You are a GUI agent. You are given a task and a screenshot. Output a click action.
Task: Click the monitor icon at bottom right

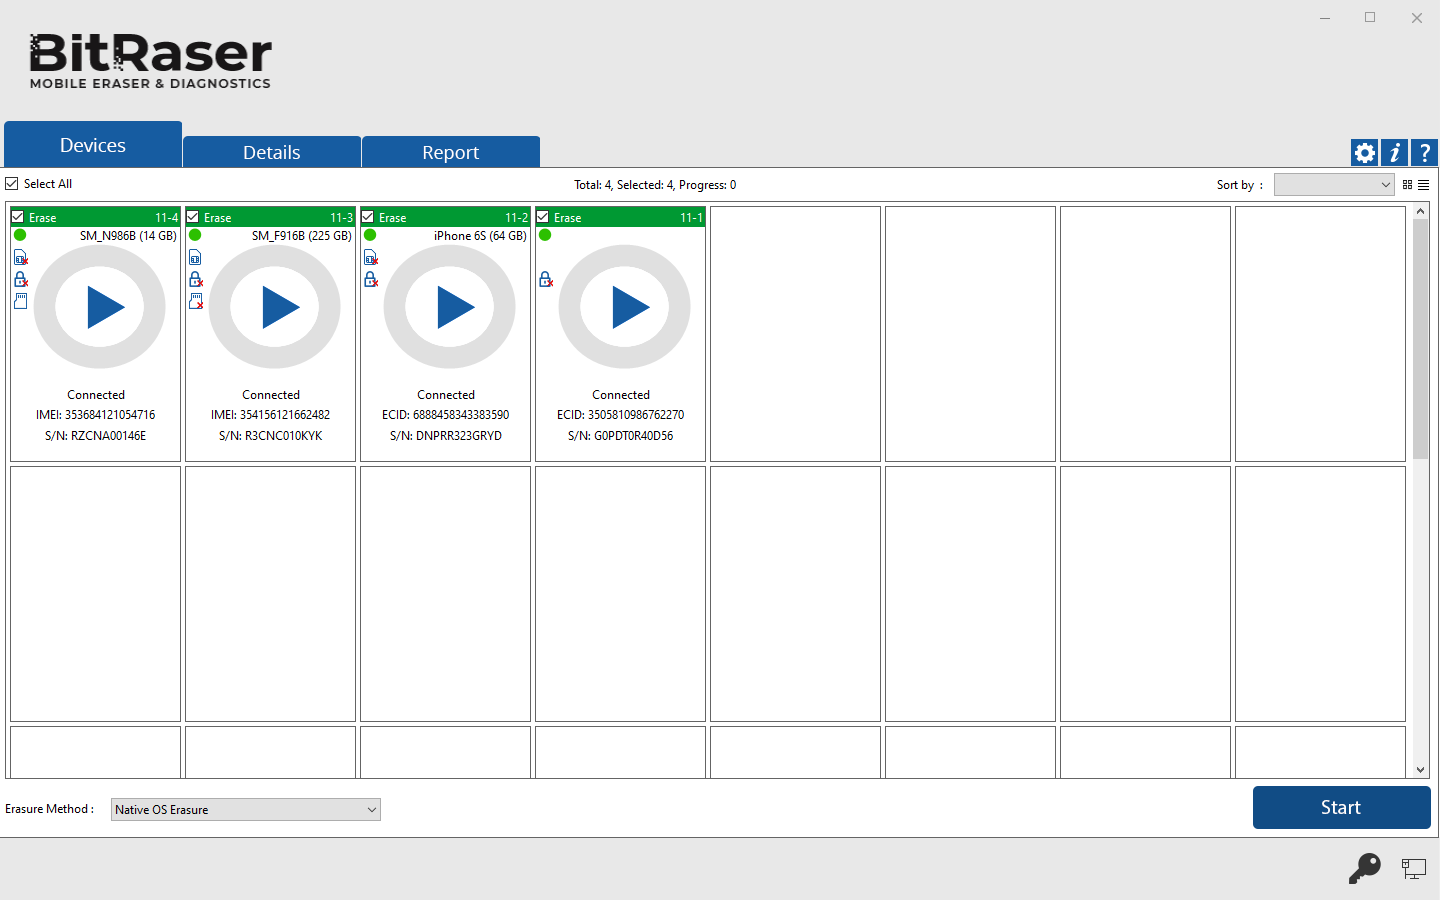coord(1413,869)
